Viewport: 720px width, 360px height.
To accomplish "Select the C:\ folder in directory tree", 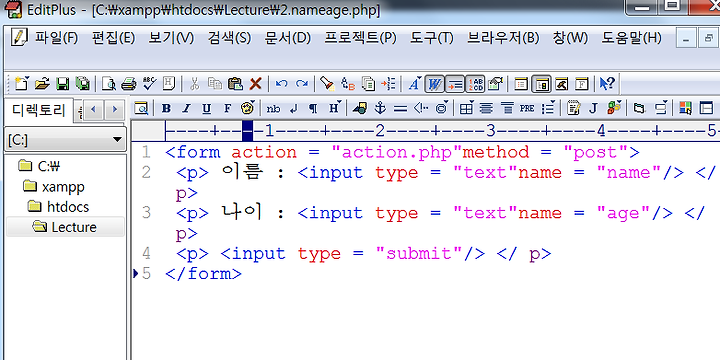I will pos(39,166).
